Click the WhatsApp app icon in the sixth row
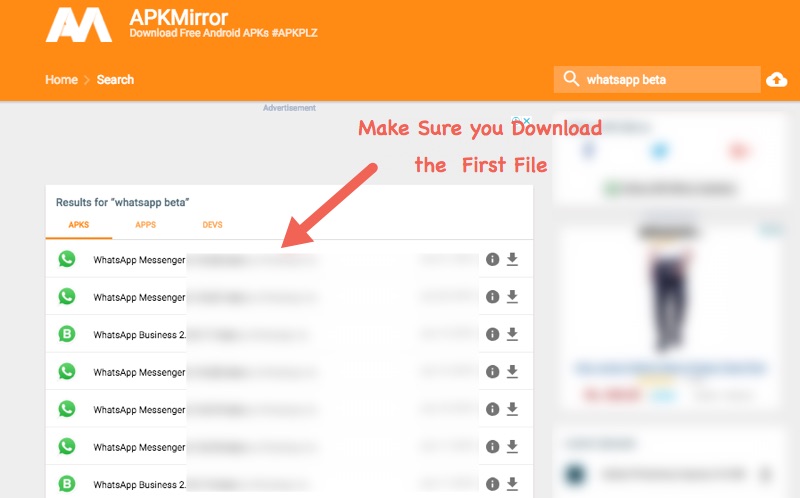800x498 pixels. [67, 446]
